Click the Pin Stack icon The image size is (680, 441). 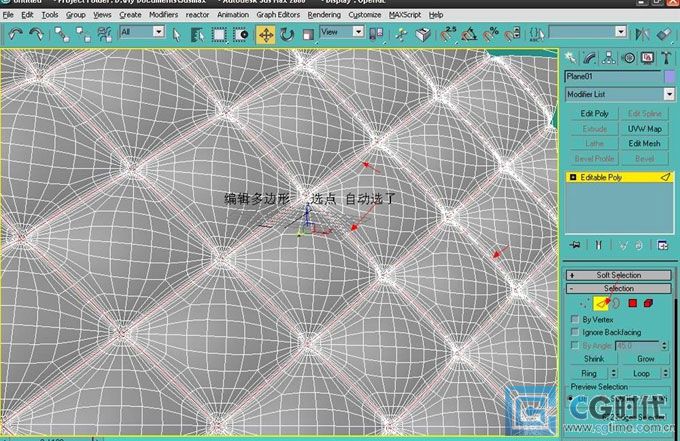575,244
